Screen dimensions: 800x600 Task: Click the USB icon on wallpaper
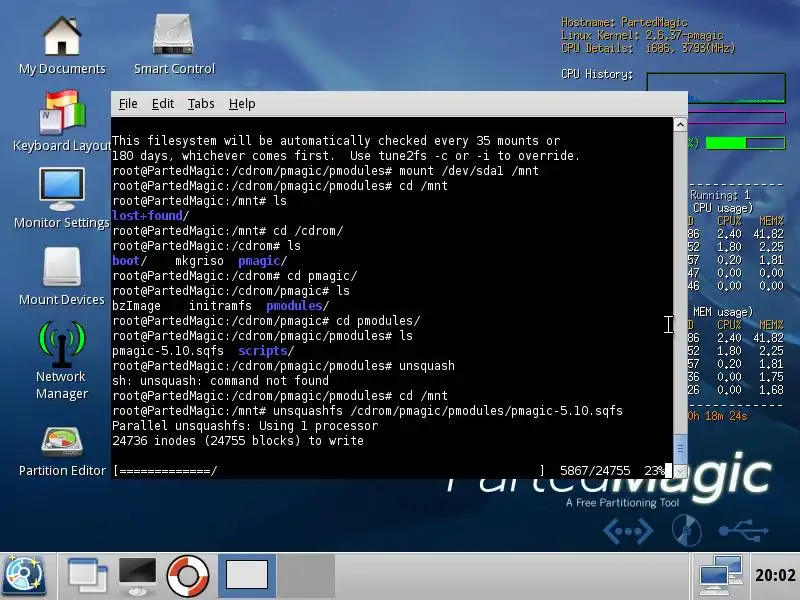point(743,531)
